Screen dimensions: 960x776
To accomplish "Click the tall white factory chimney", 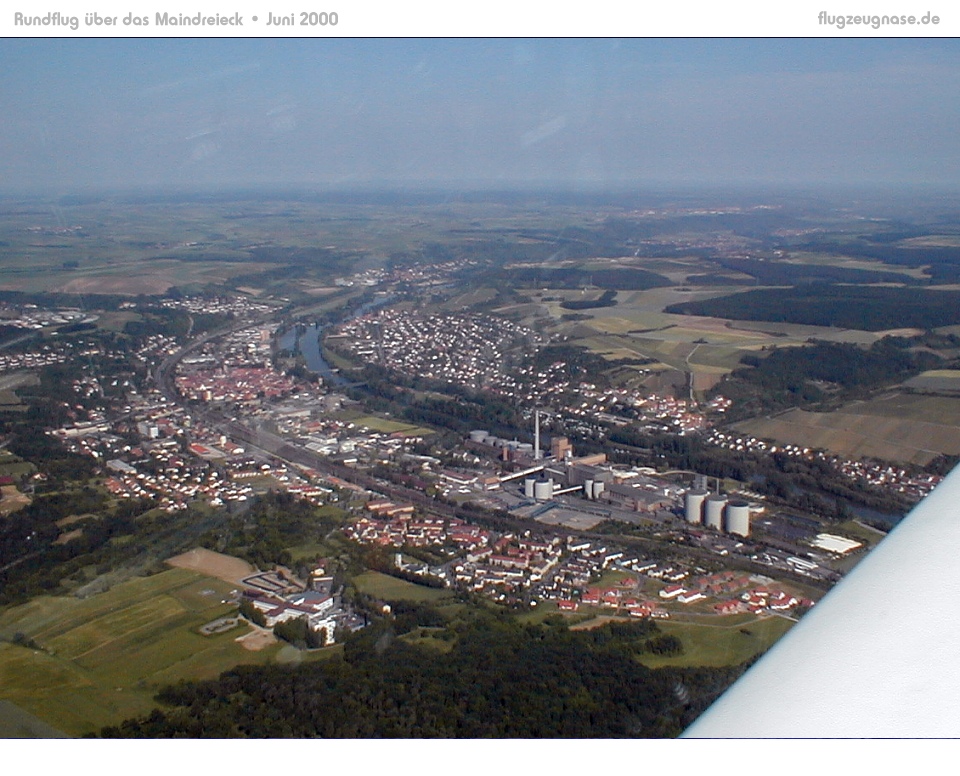I will 537,435.
